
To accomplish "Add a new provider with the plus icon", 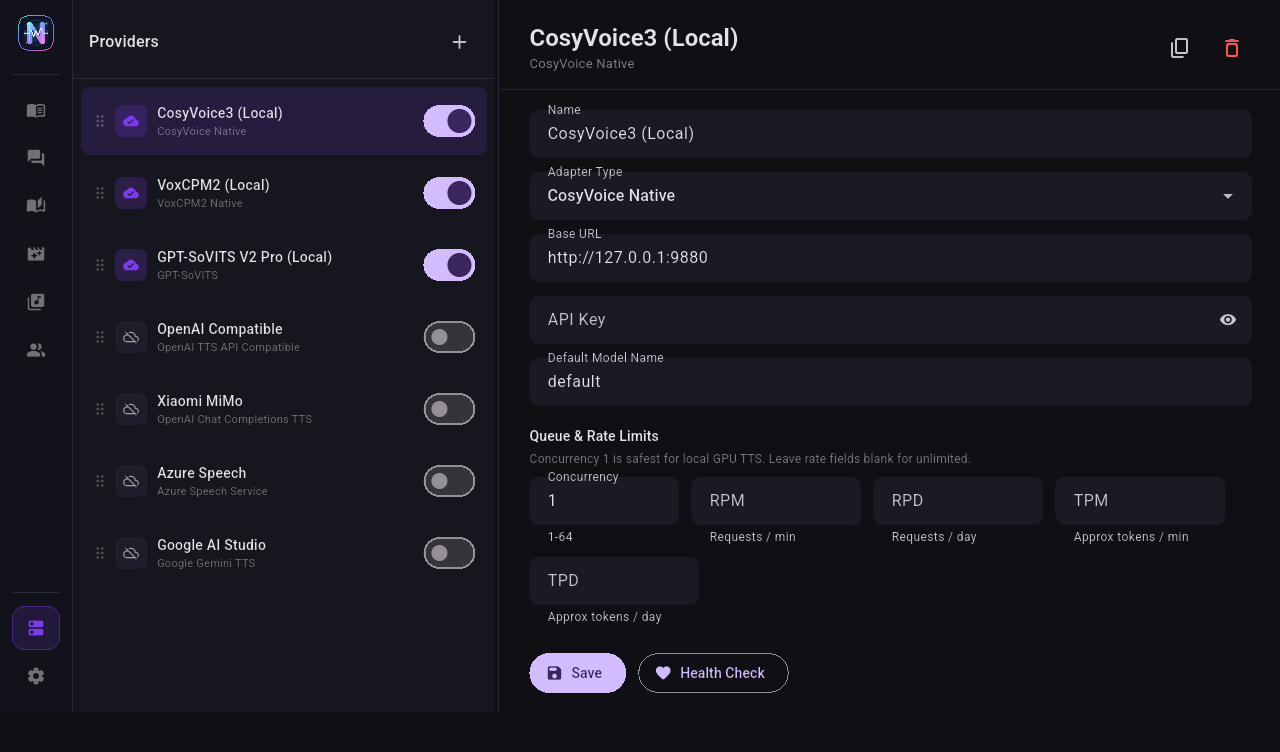I will click(x=459, y=42).
